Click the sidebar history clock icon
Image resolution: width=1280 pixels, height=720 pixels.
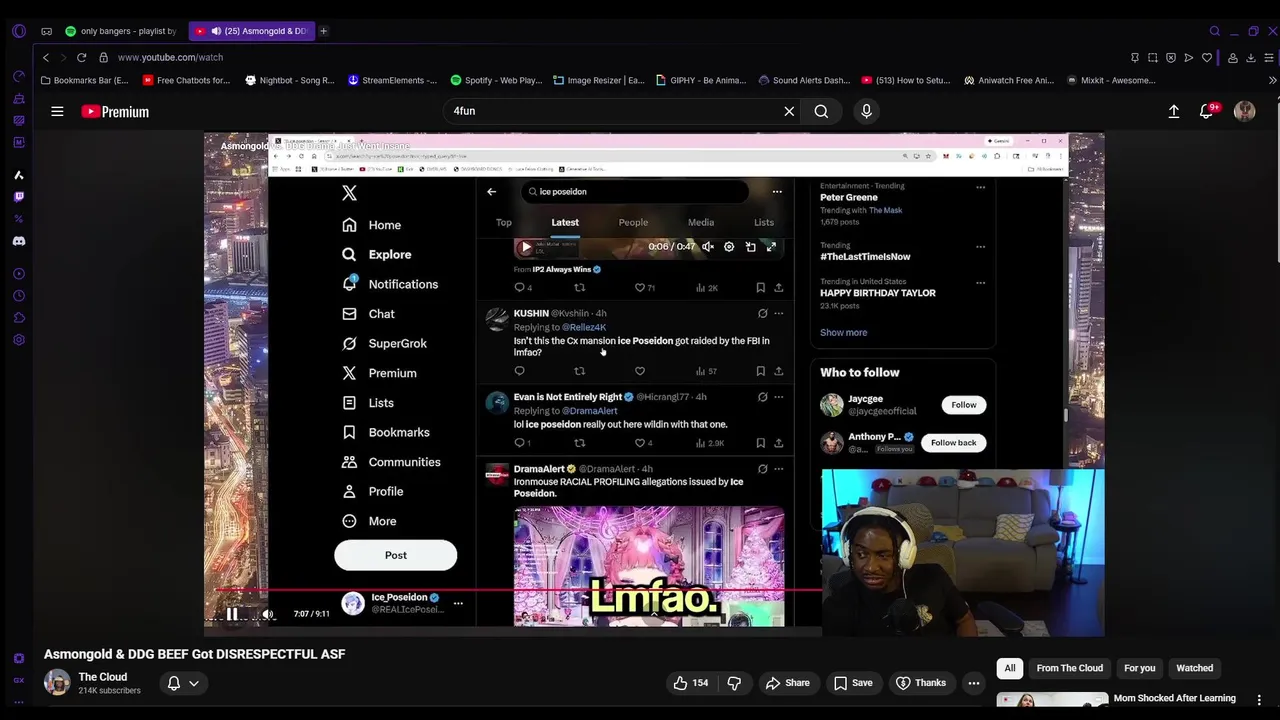coord(19,296)
